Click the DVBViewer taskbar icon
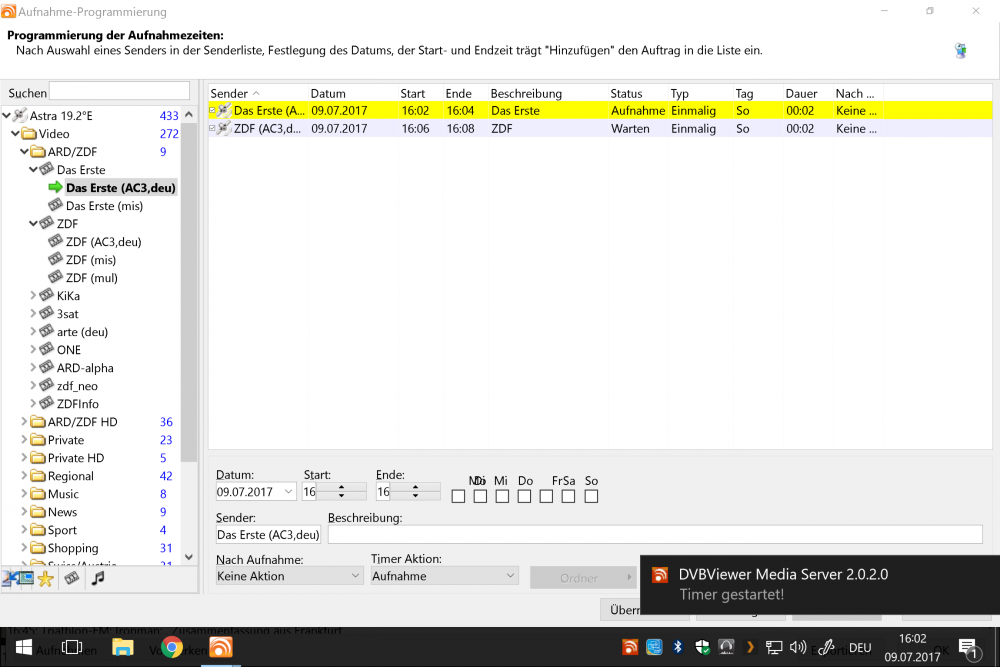Screen dimensions: 1000x667 (220, 647)
